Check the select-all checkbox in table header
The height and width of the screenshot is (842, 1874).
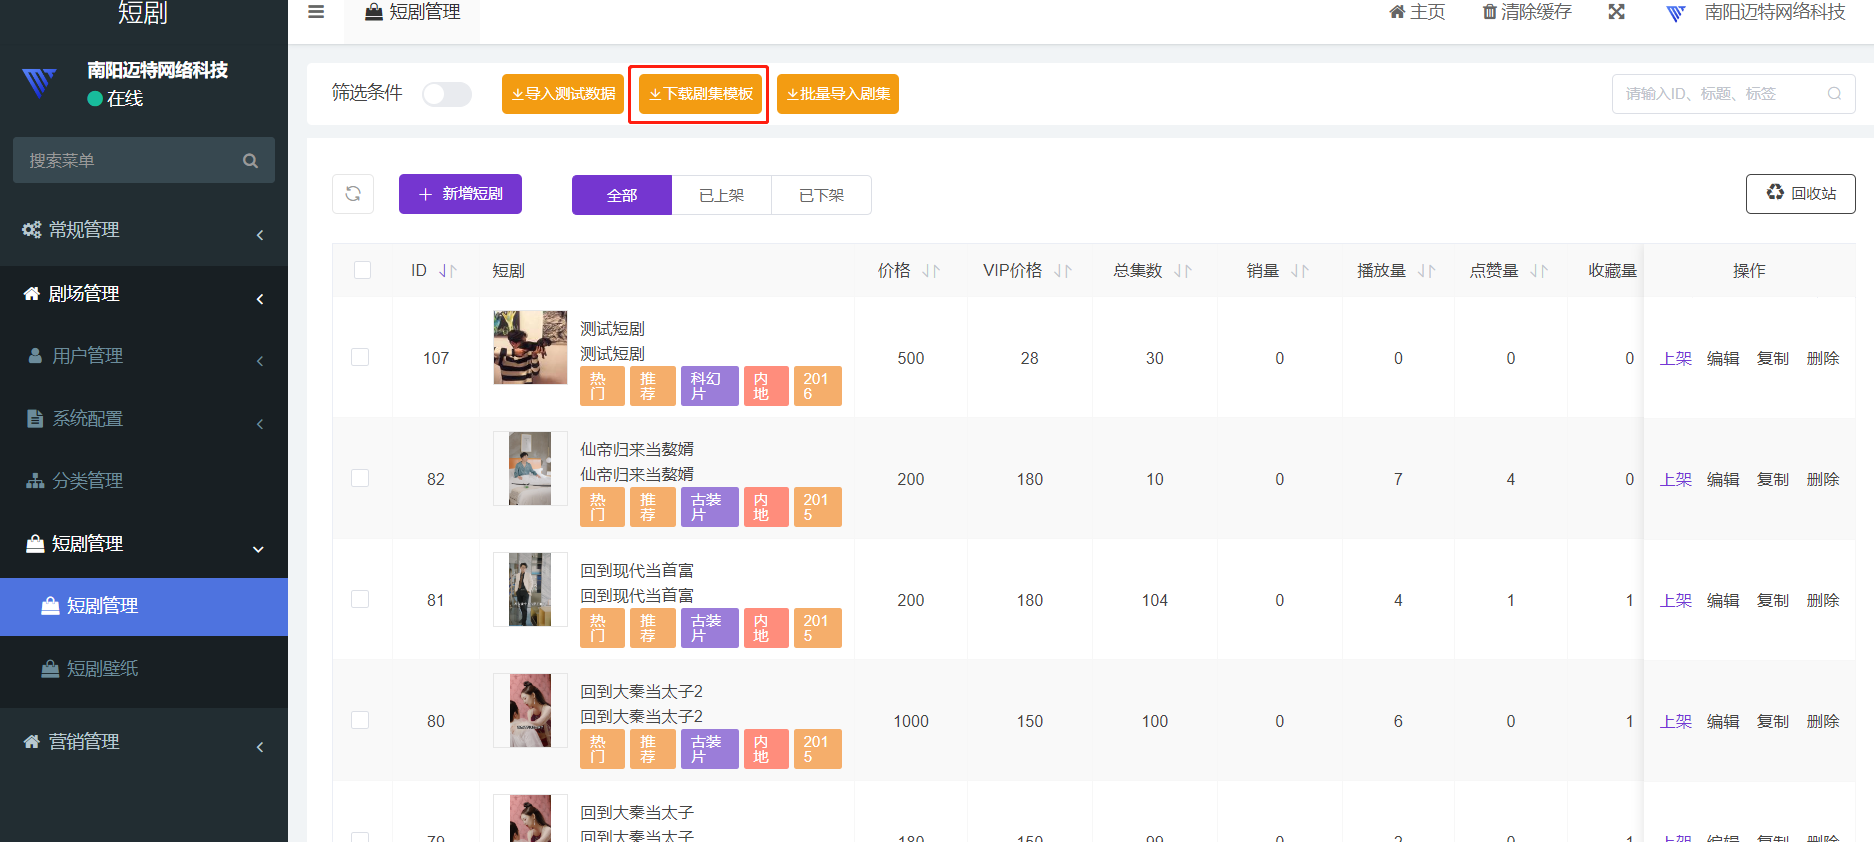[x=362, y=270]
